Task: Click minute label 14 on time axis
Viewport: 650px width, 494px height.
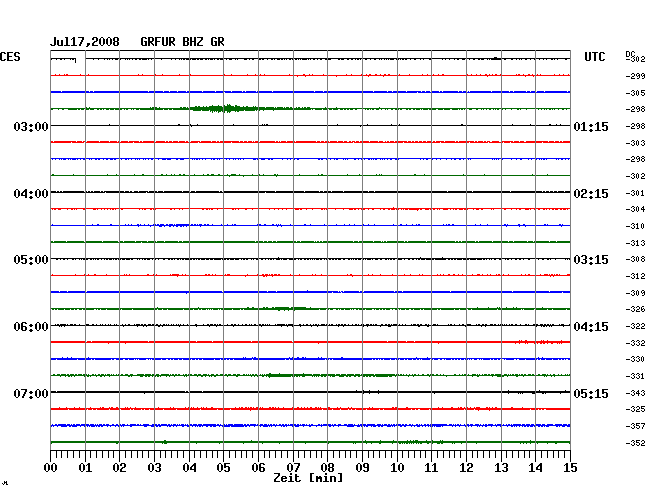Action: (535, 468)
